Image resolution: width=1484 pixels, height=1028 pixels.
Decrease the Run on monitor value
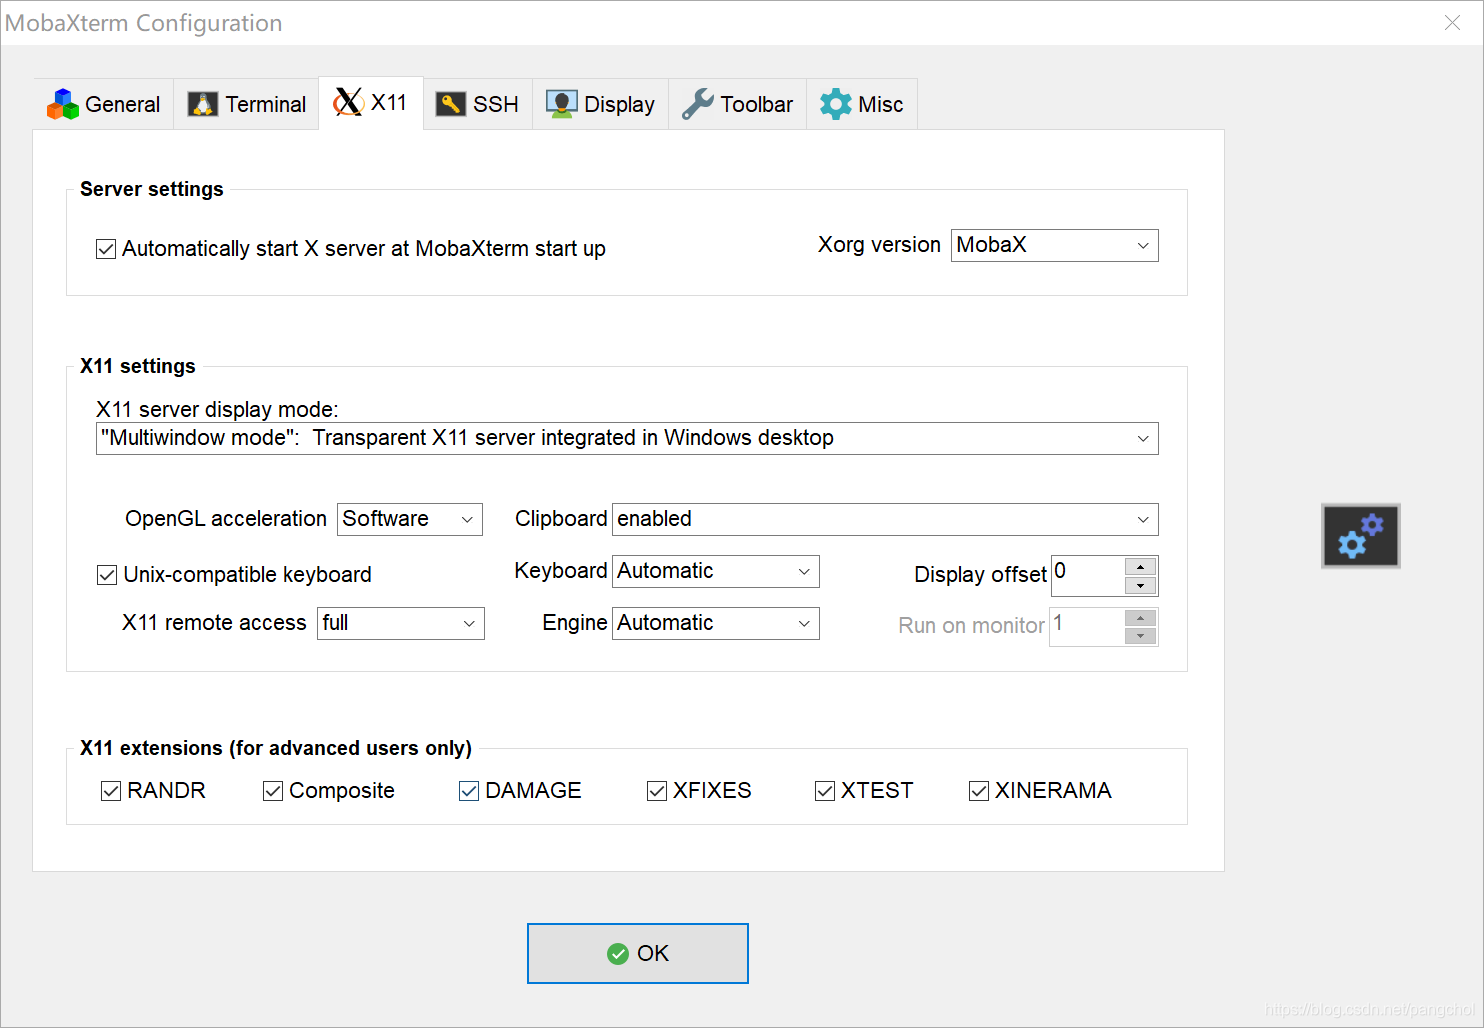tap(1140, 636)
